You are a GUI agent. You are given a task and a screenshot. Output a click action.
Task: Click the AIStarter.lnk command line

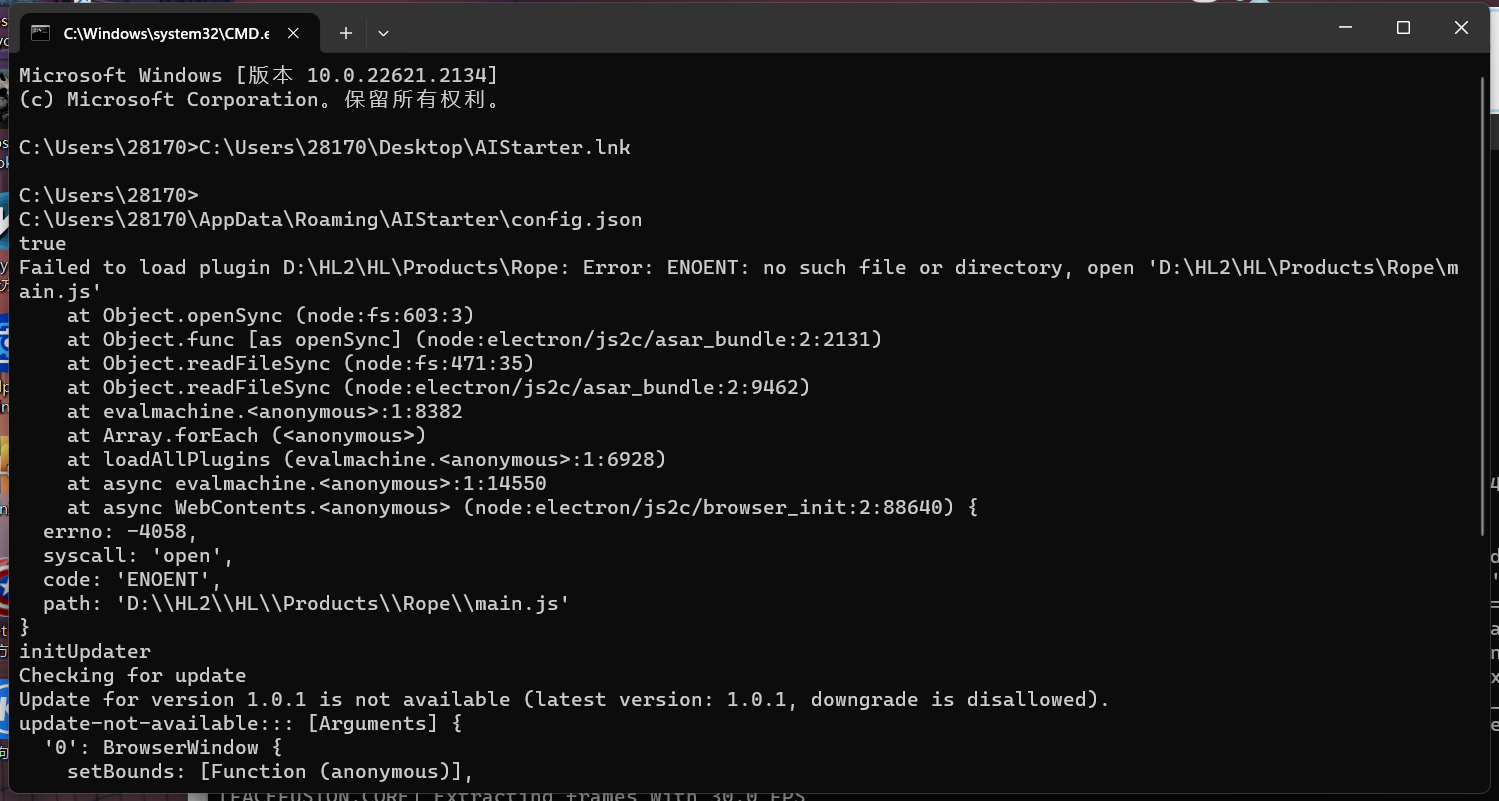coord(325,147)
